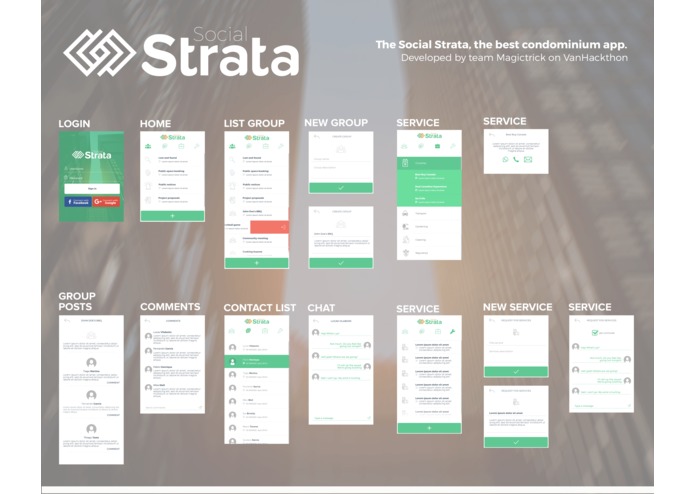Screen dimensions: 695x494
Task: Tap back arrow on empty New Group form
Action: [x=316, y=136]
